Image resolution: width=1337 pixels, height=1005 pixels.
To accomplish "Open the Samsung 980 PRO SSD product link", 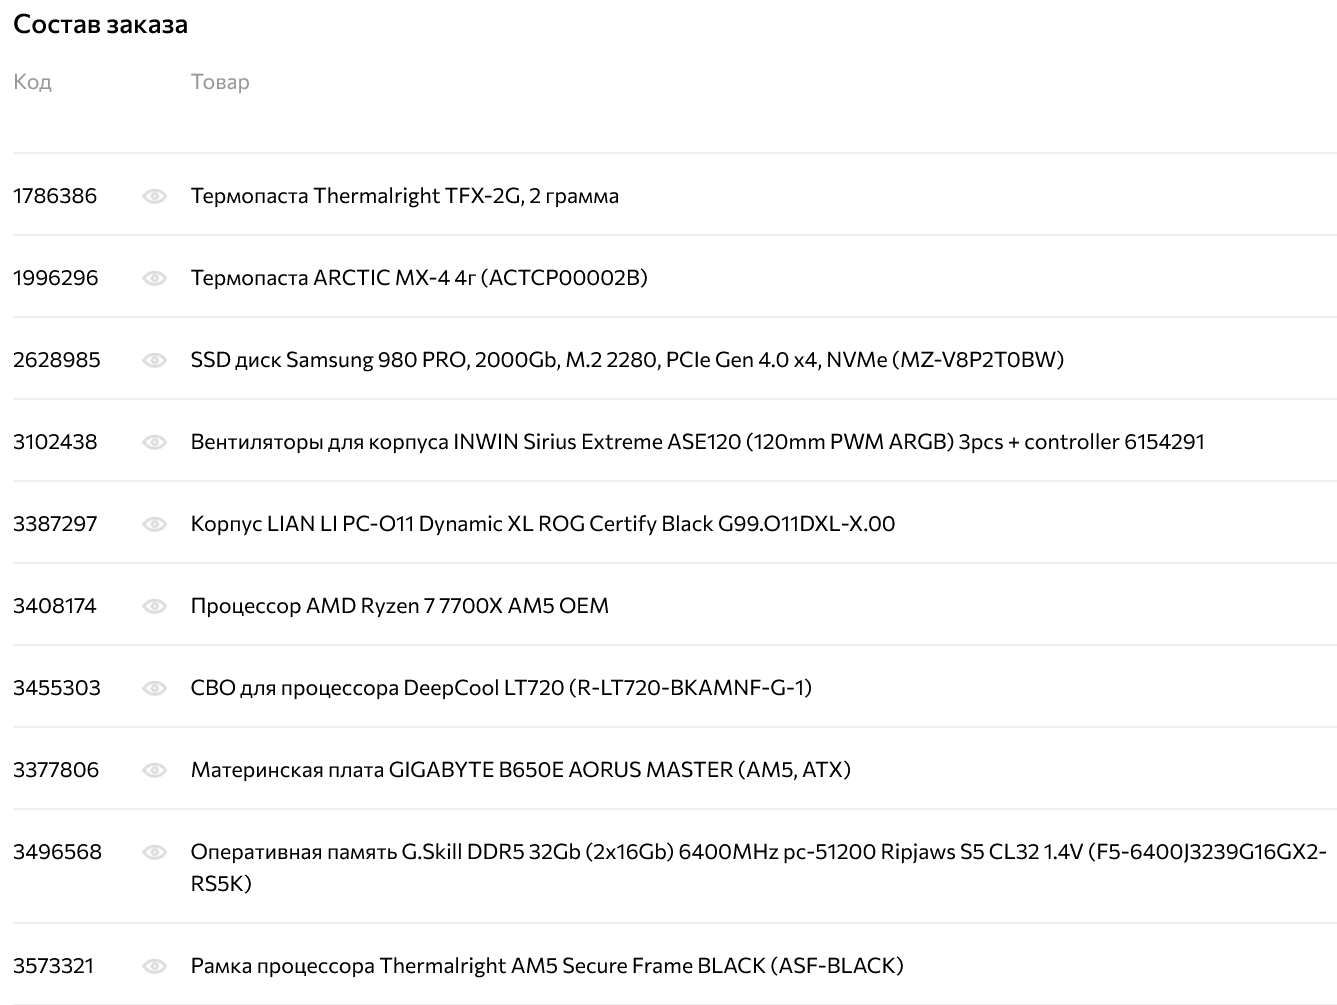I will click(x=626, y=360).
